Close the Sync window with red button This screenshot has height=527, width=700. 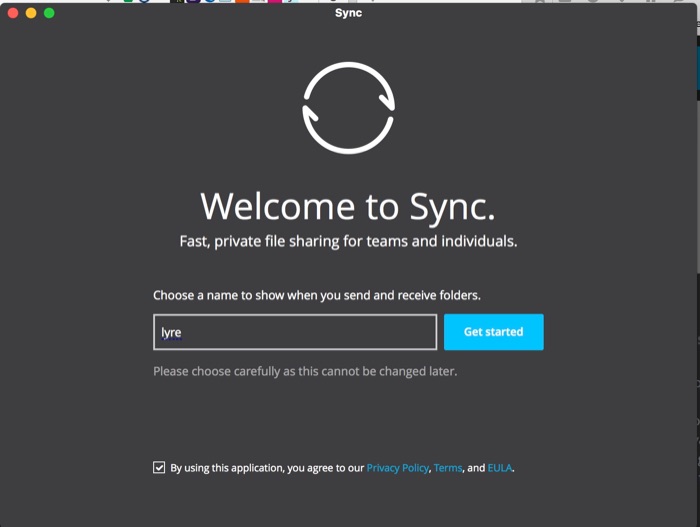[14, 13]
